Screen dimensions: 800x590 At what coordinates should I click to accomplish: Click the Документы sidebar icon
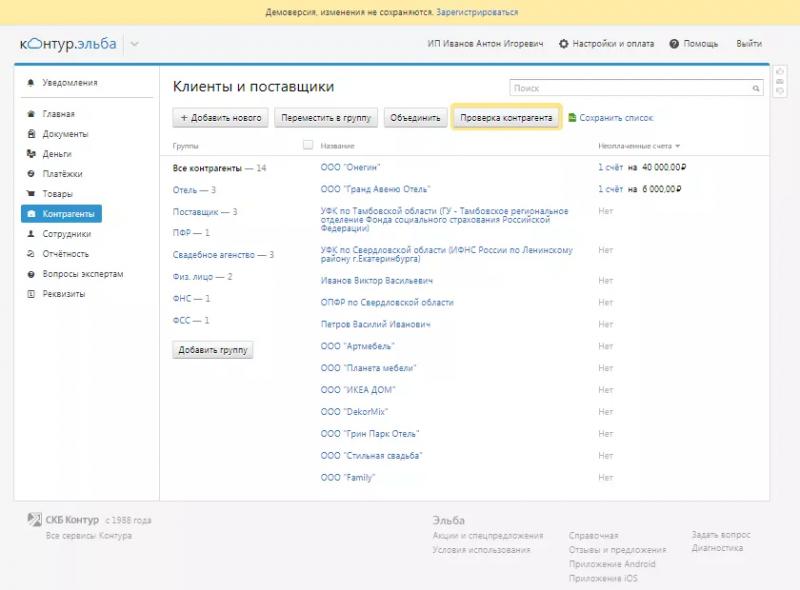tap(32, 134)
